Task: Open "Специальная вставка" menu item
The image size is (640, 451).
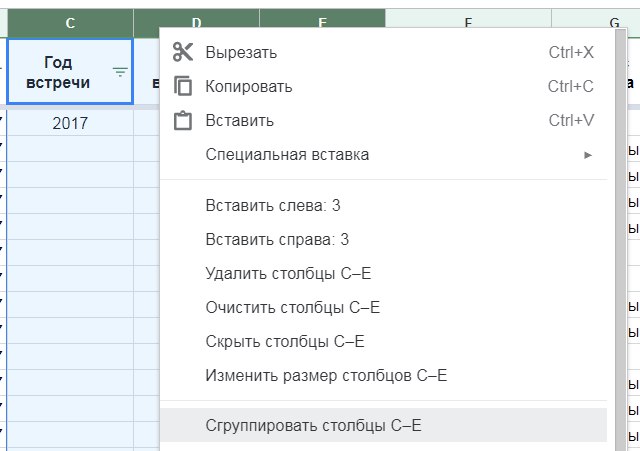Action: (287, 154)
